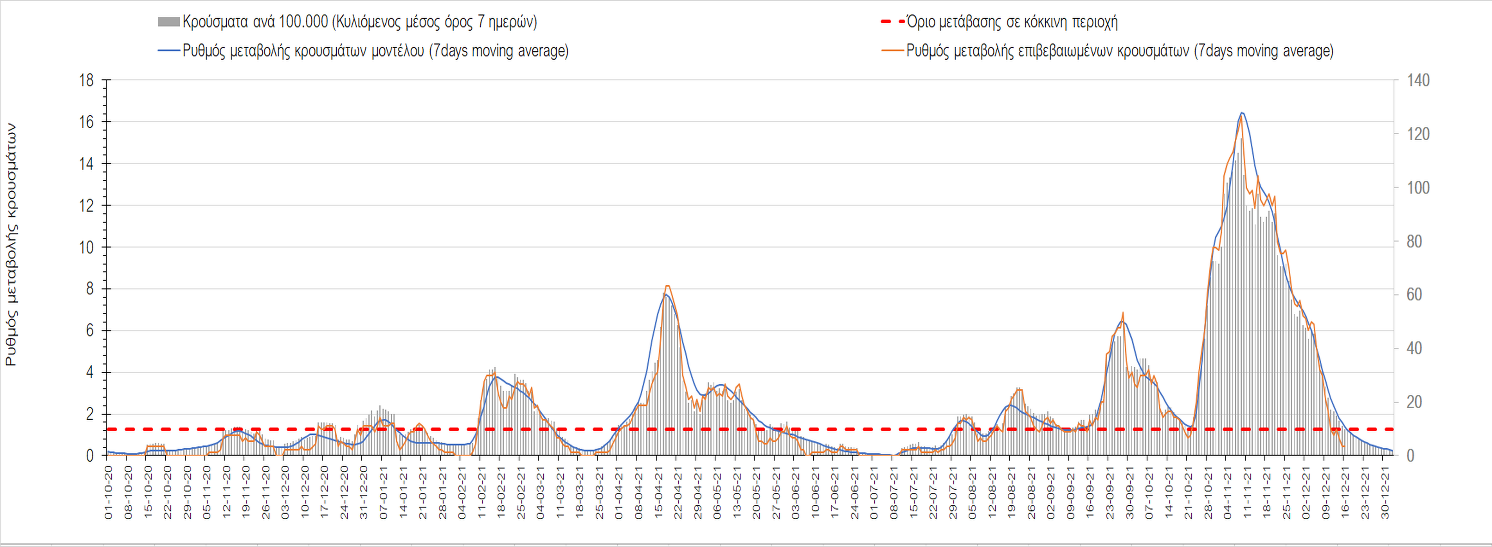This screenshot has height=547, width=1492.
Task: Click the right axis value 140
Action: coord(1416,81)
